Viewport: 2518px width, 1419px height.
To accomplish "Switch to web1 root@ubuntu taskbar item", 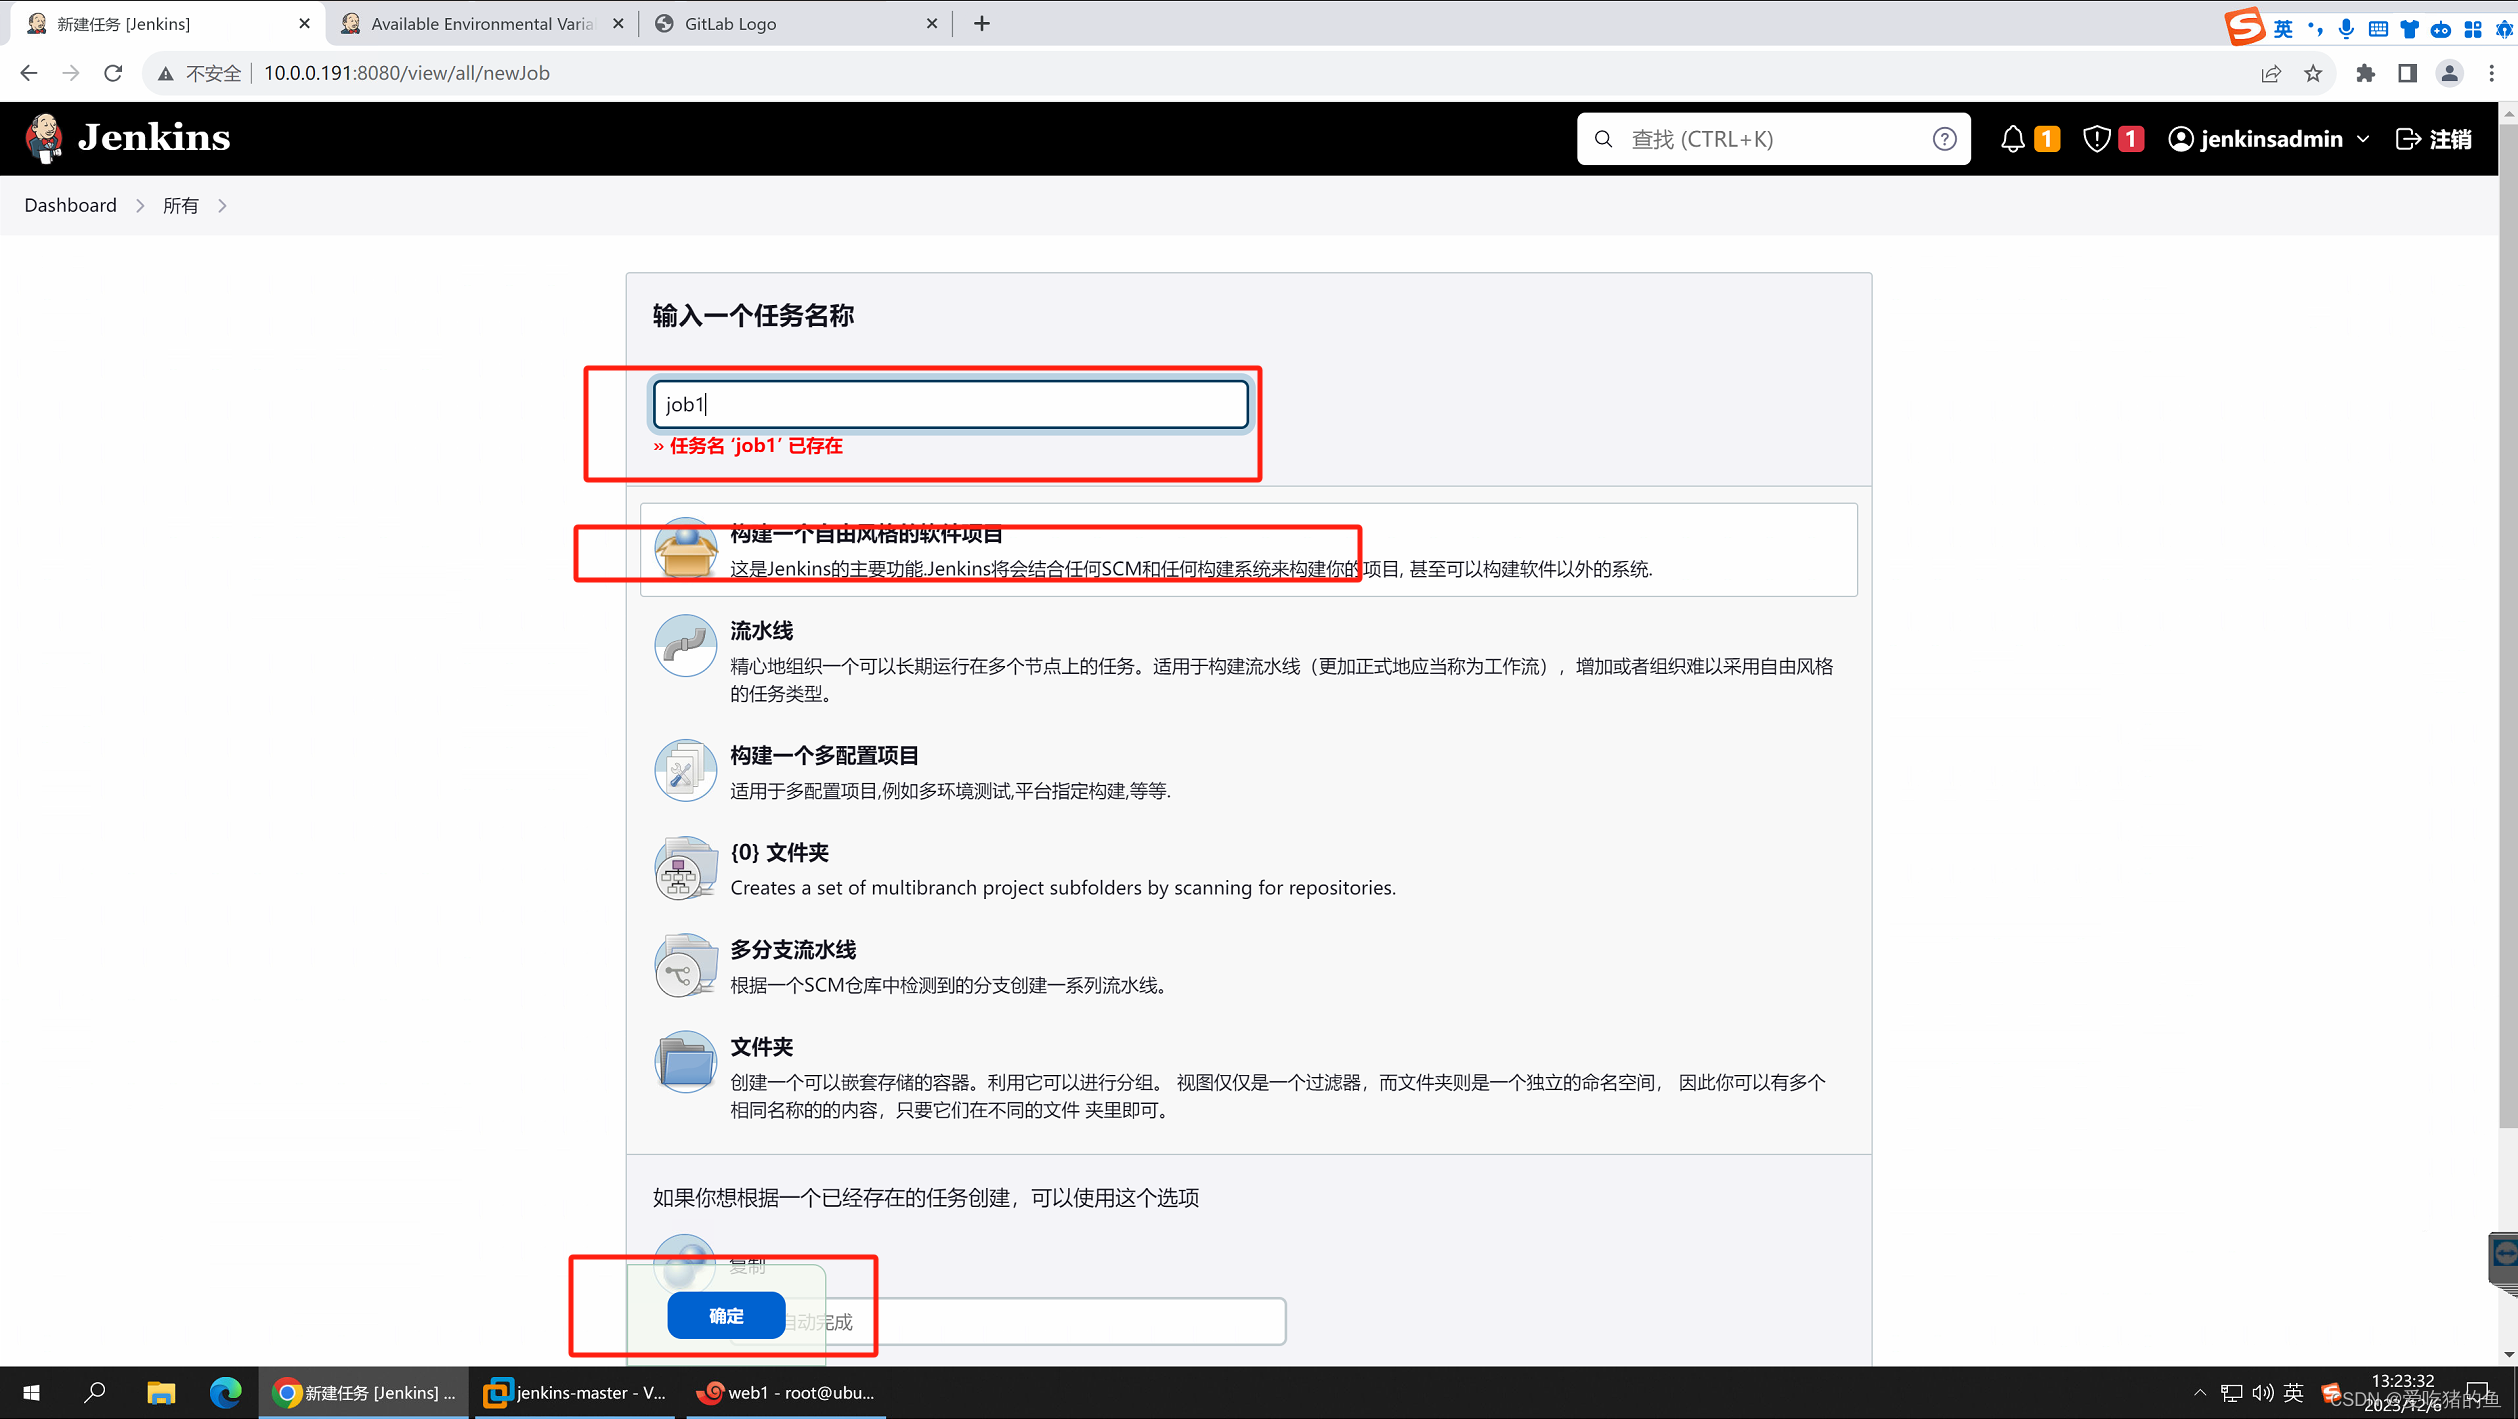I will click(x=787, y=1392).
